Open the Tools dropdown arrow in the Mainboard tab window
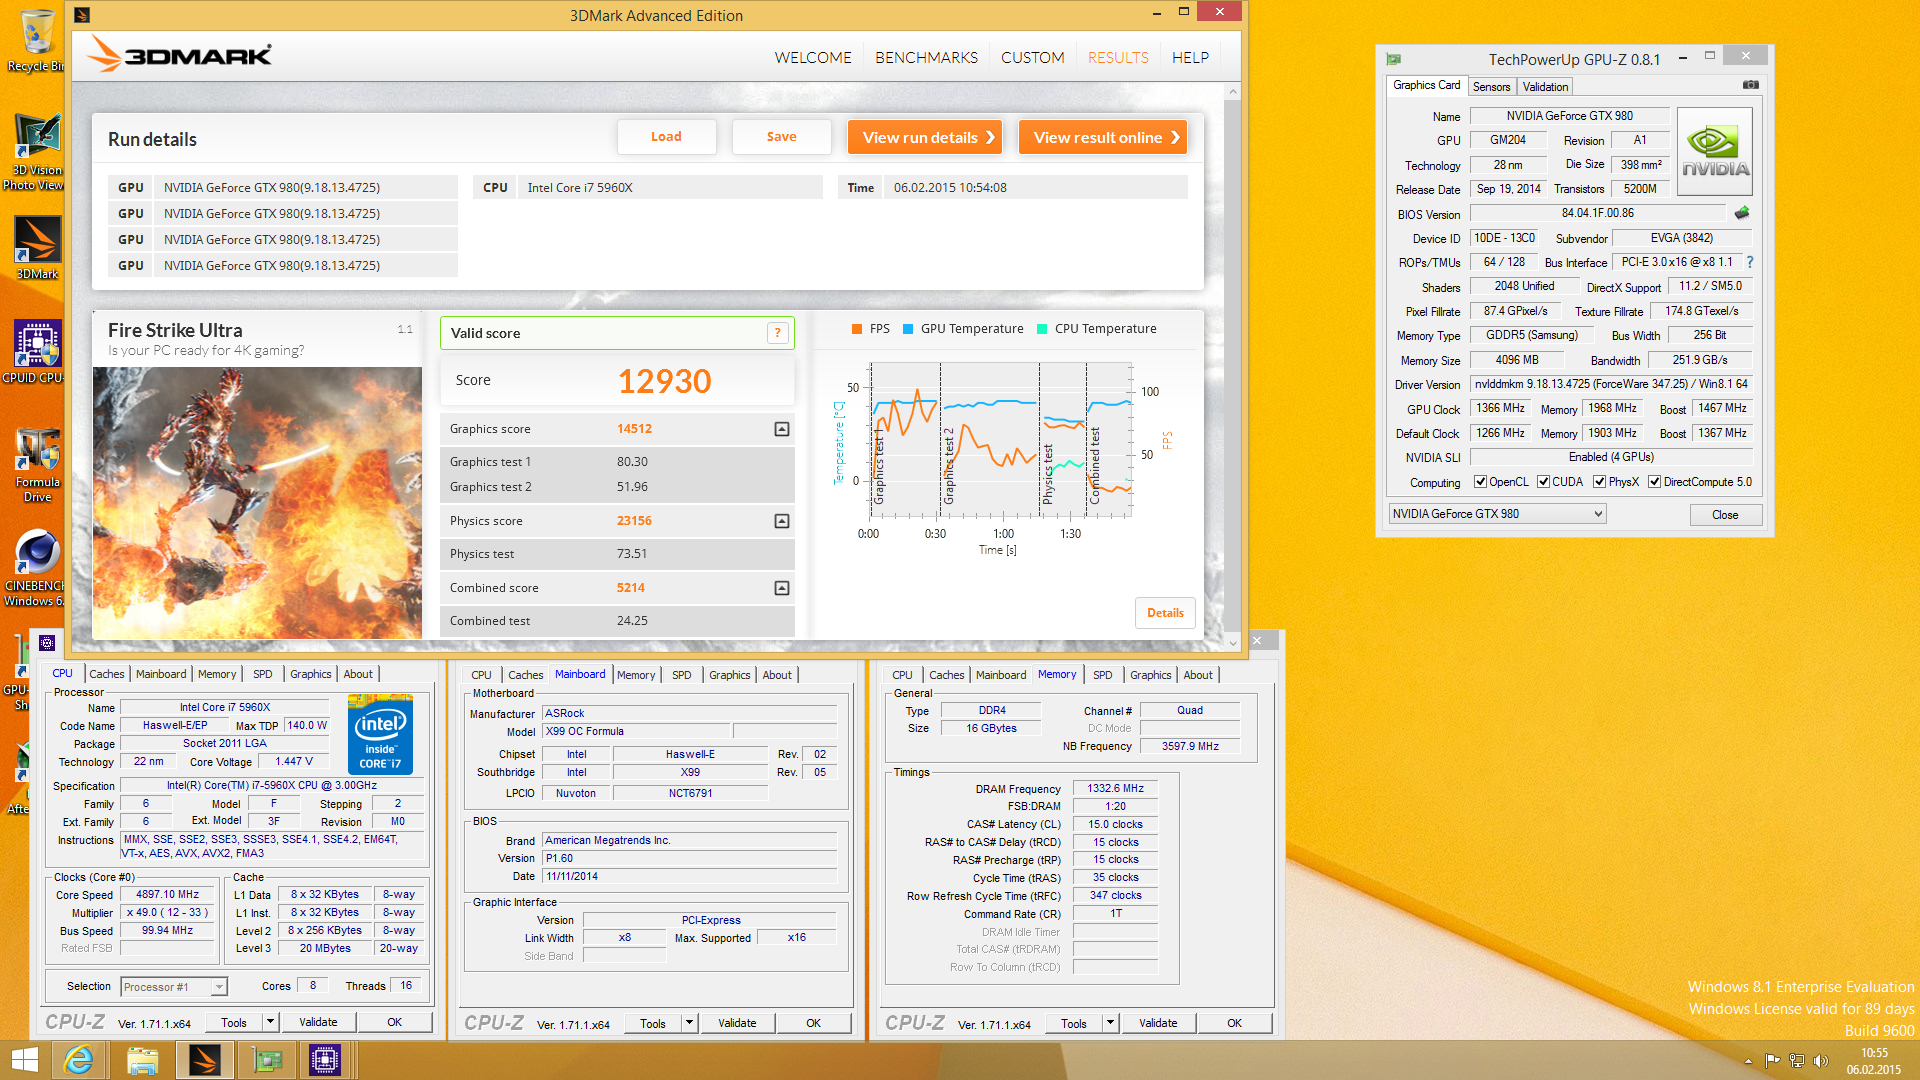Image resolution: width=1920 pixels, height=1080 pixels. point(689,1023)
